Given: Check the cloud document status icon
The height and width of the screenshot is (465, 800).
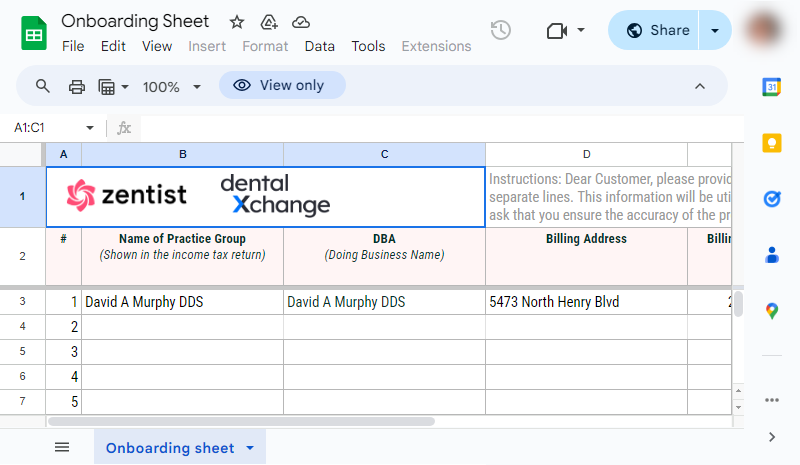Looking at the screenshot, I should (x=301, y=22).
